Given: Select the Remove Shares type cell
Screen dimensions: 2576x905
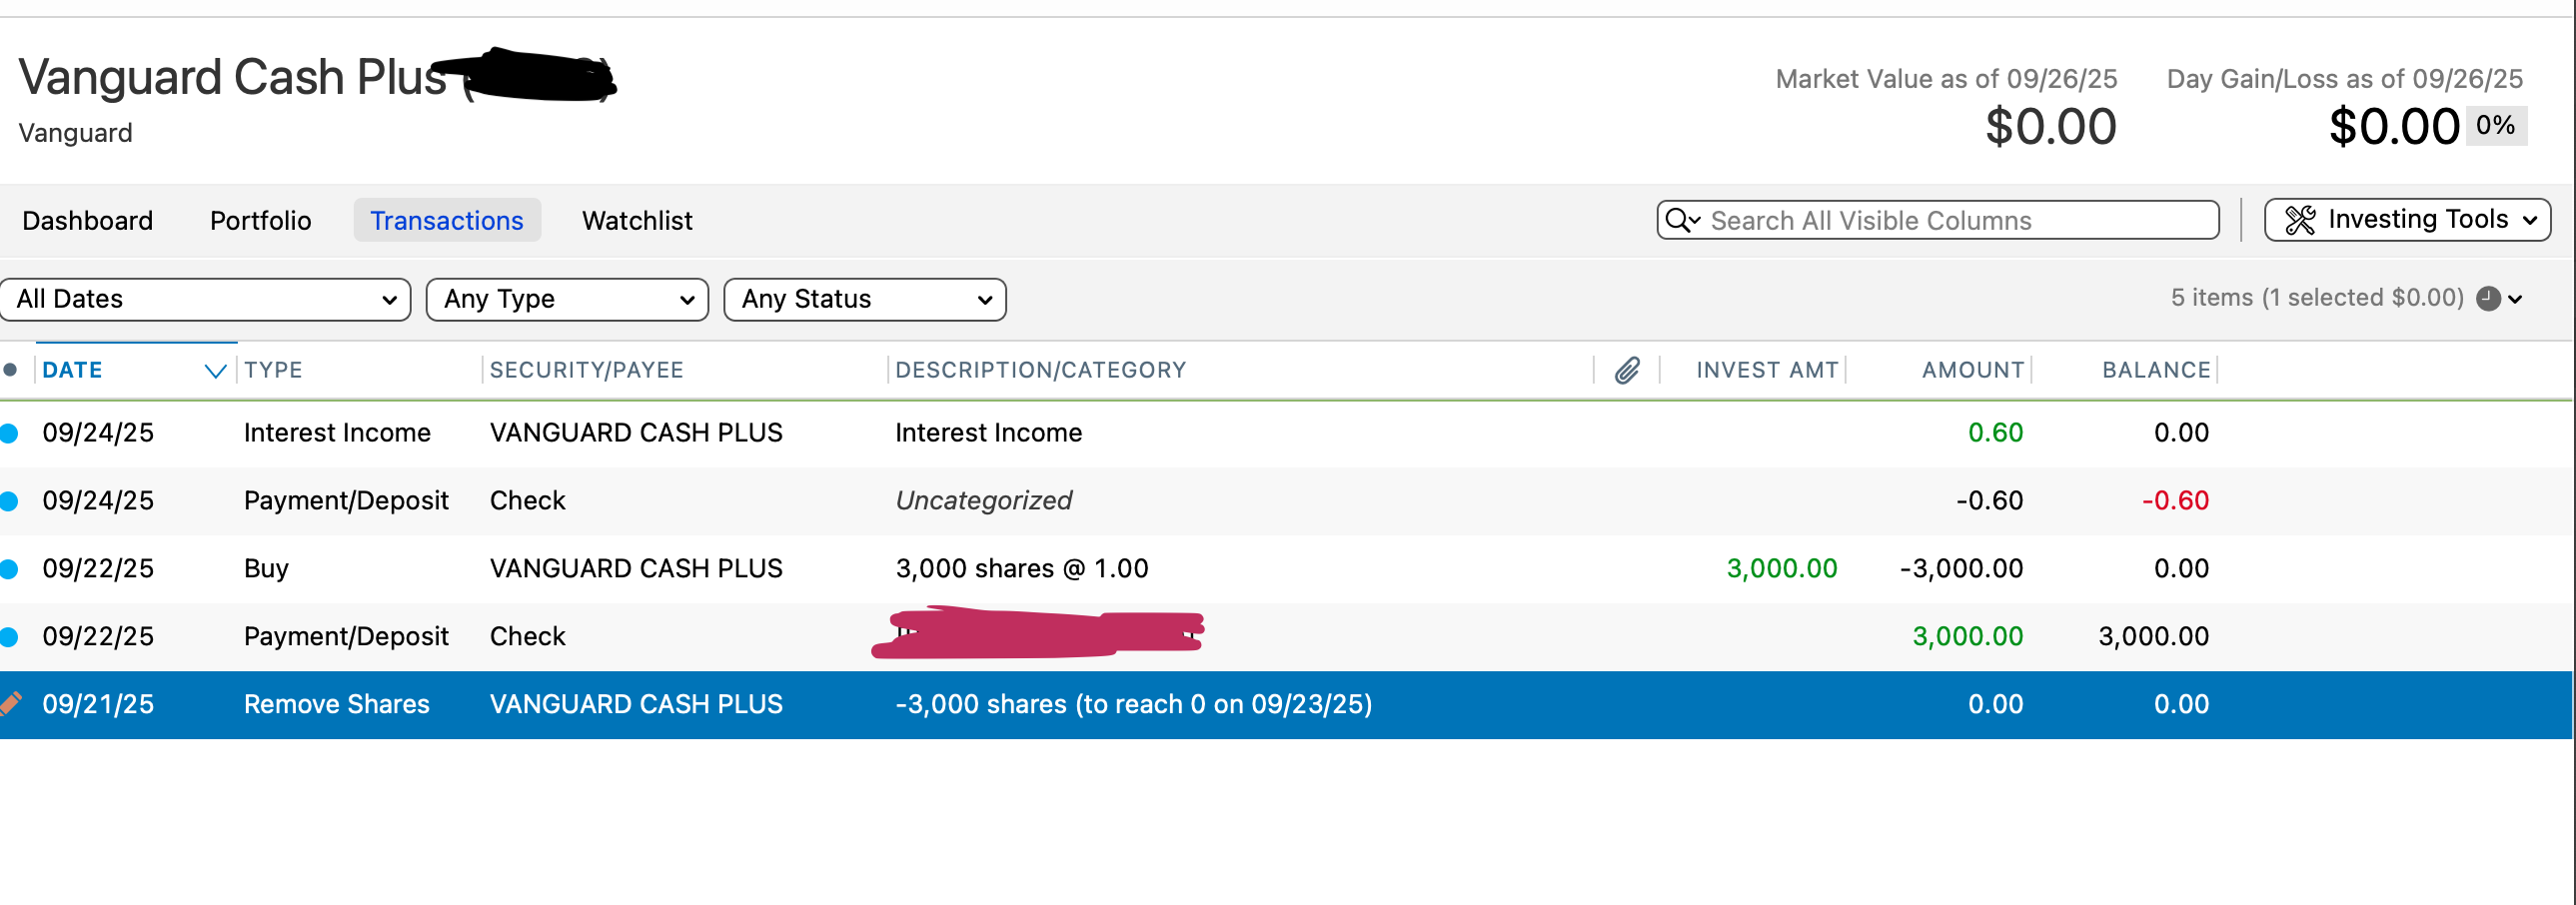Looking at the screenshot, I should tap(337, 705).
